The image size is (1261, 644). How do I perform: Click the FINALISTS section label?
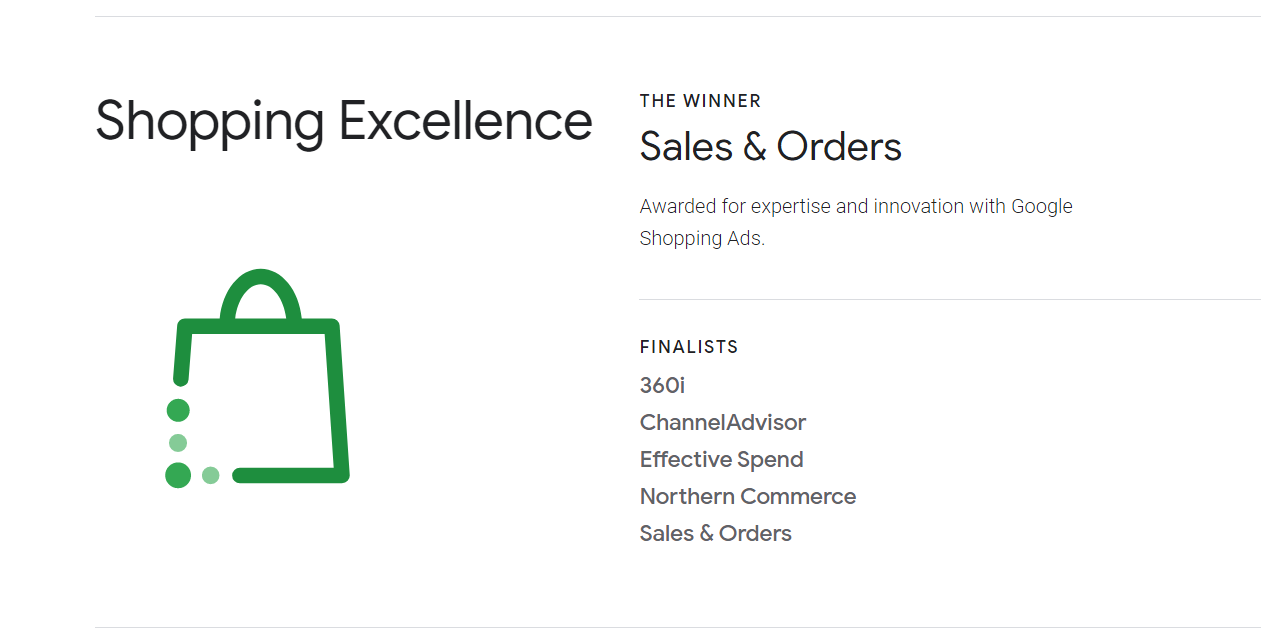(689, 347)
